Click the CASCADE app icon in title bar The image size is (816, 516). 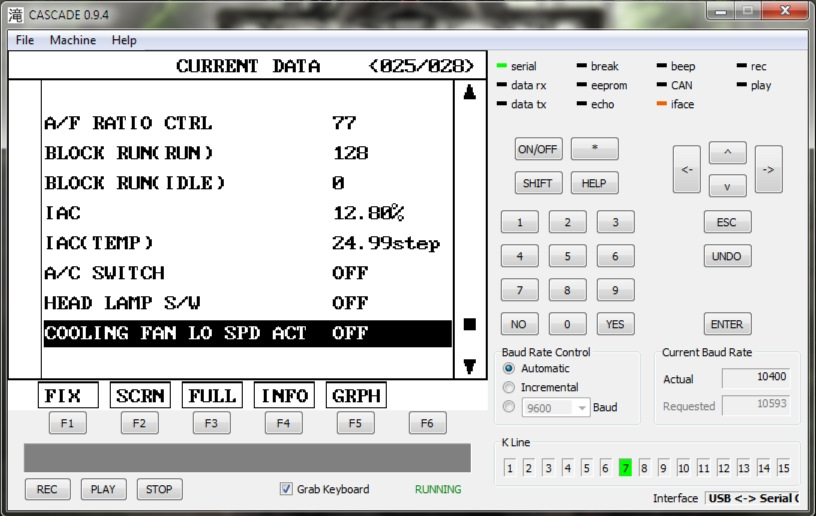pos(15,15)
